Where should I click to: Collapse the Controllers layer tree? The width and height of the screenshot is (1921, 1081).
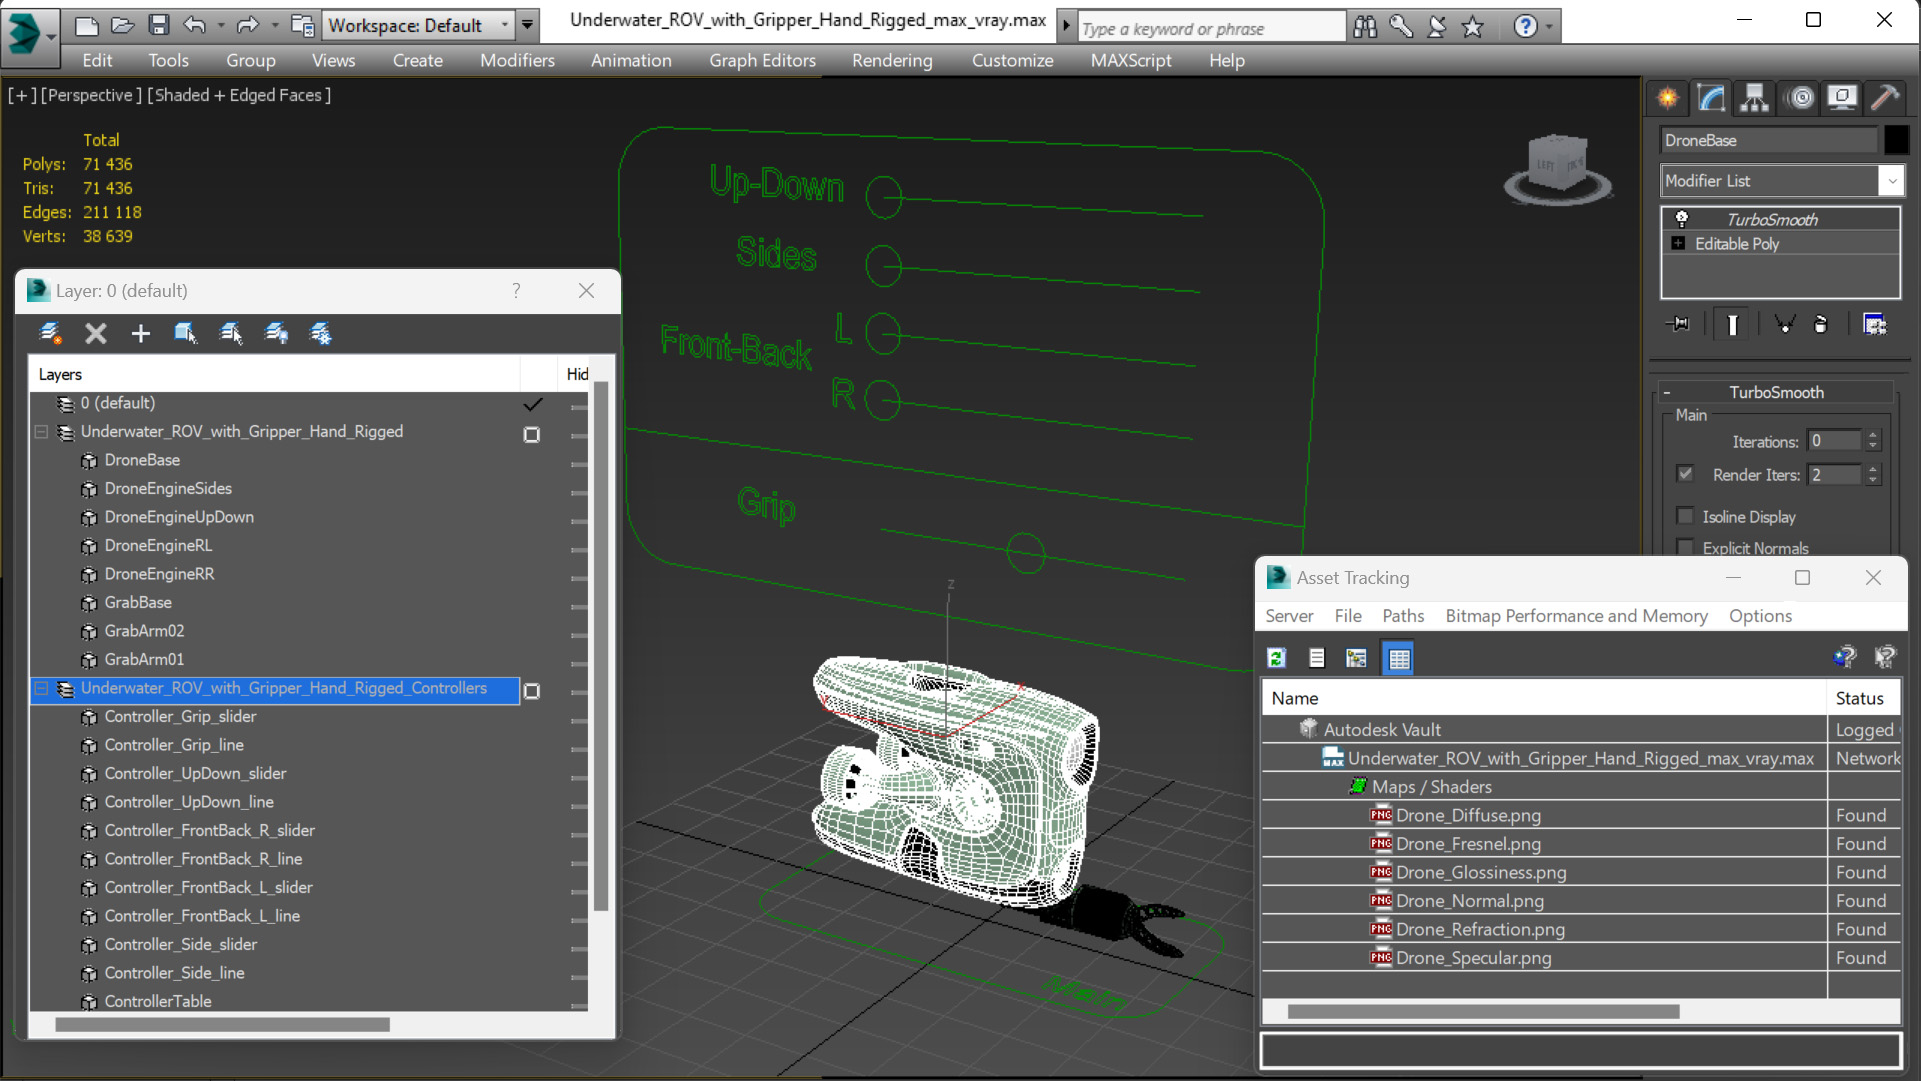click(x=41, y=688)
